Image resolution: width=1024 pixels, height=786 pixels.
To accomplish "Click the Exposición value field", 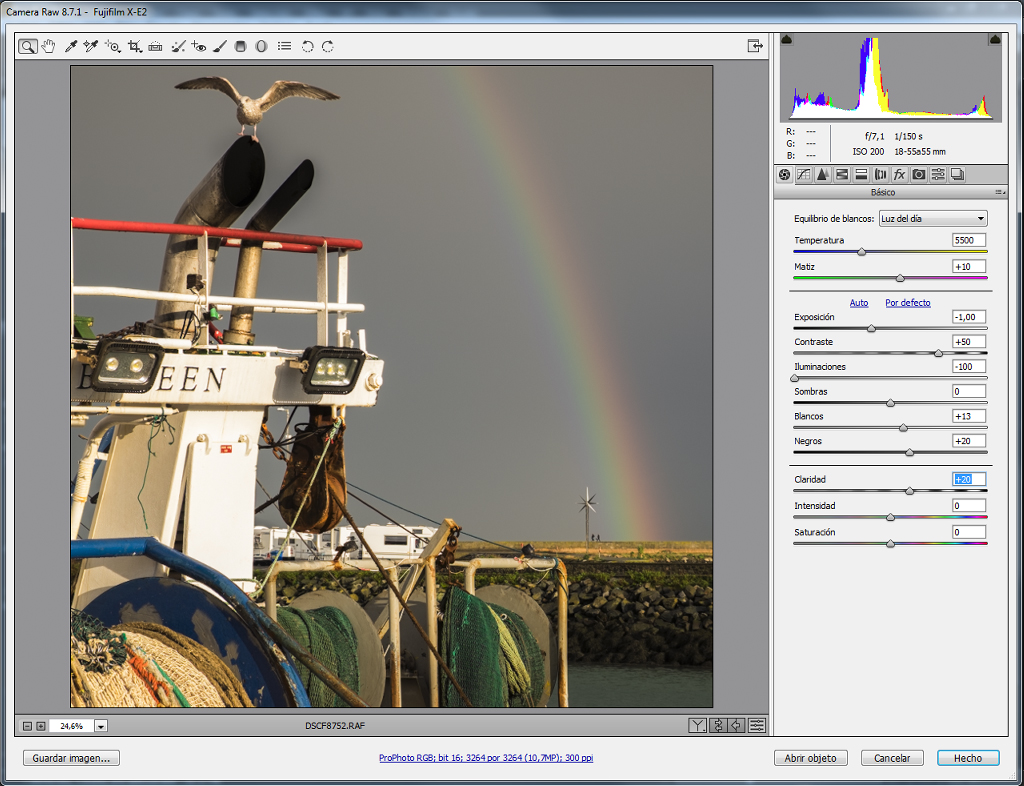I will pyautogui.click(x=968, y=317).
